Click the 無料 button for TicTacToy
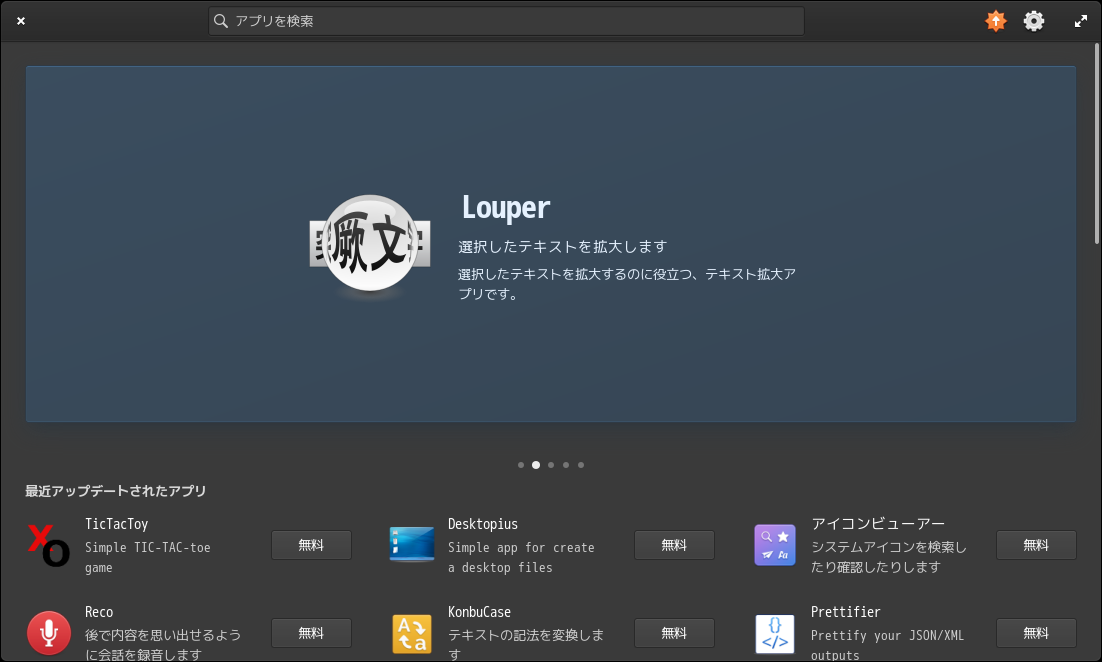 311,545
